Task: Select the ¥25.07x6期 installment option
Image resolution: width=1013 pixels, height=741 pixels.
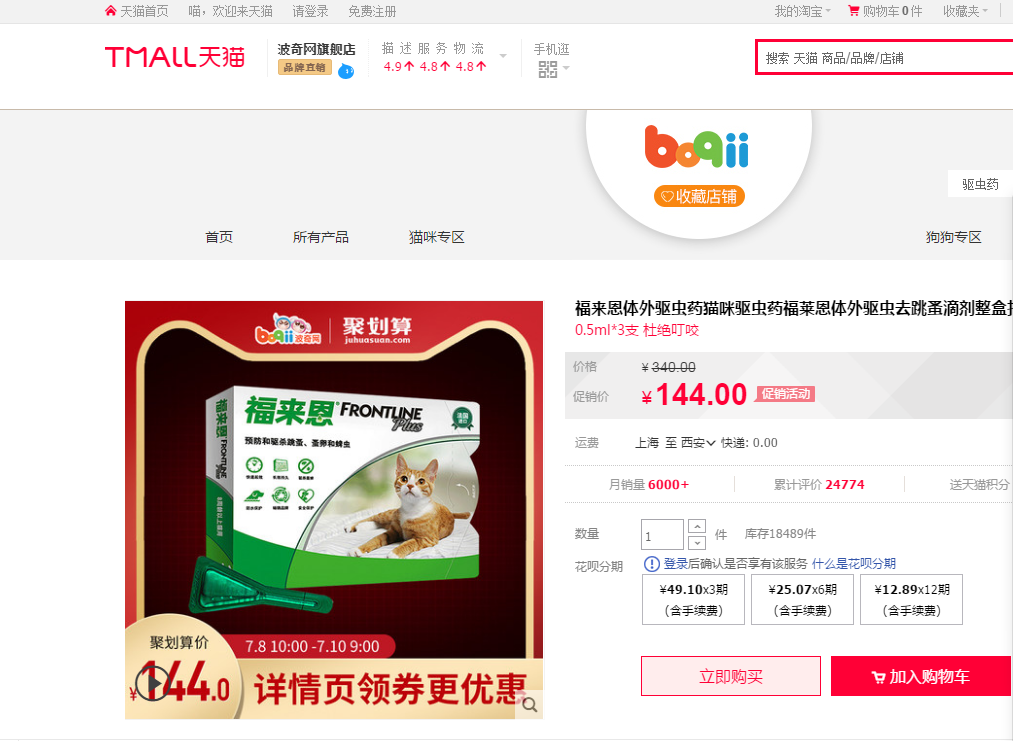Action: (x=802, y=600)
